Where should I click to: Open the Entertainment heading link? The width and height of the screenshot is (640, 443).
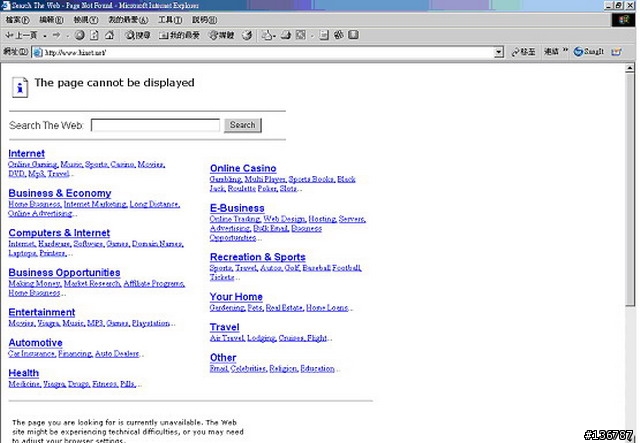click(42, 312)
